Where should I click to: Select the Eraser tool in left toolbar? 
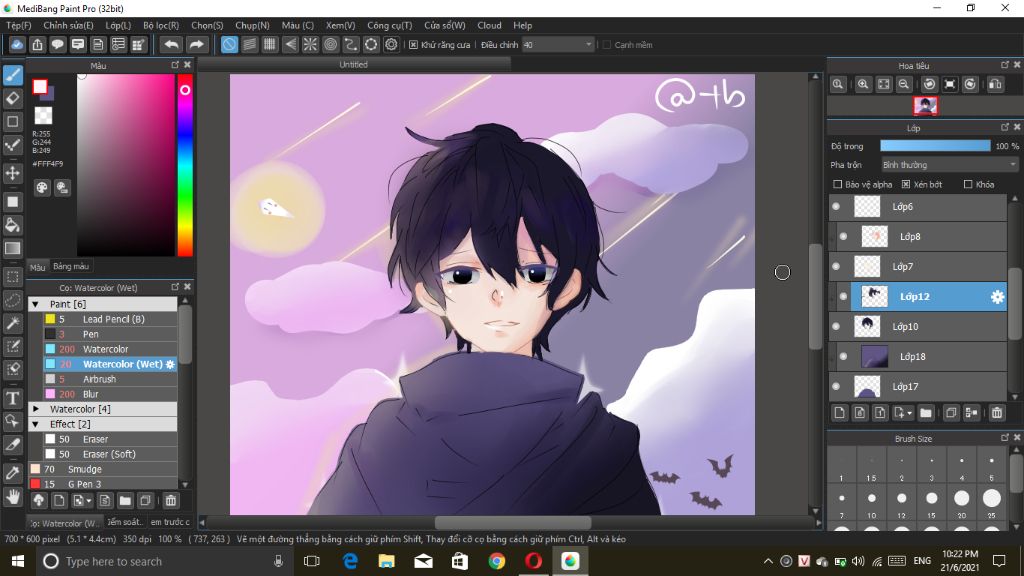click(12, 99)
